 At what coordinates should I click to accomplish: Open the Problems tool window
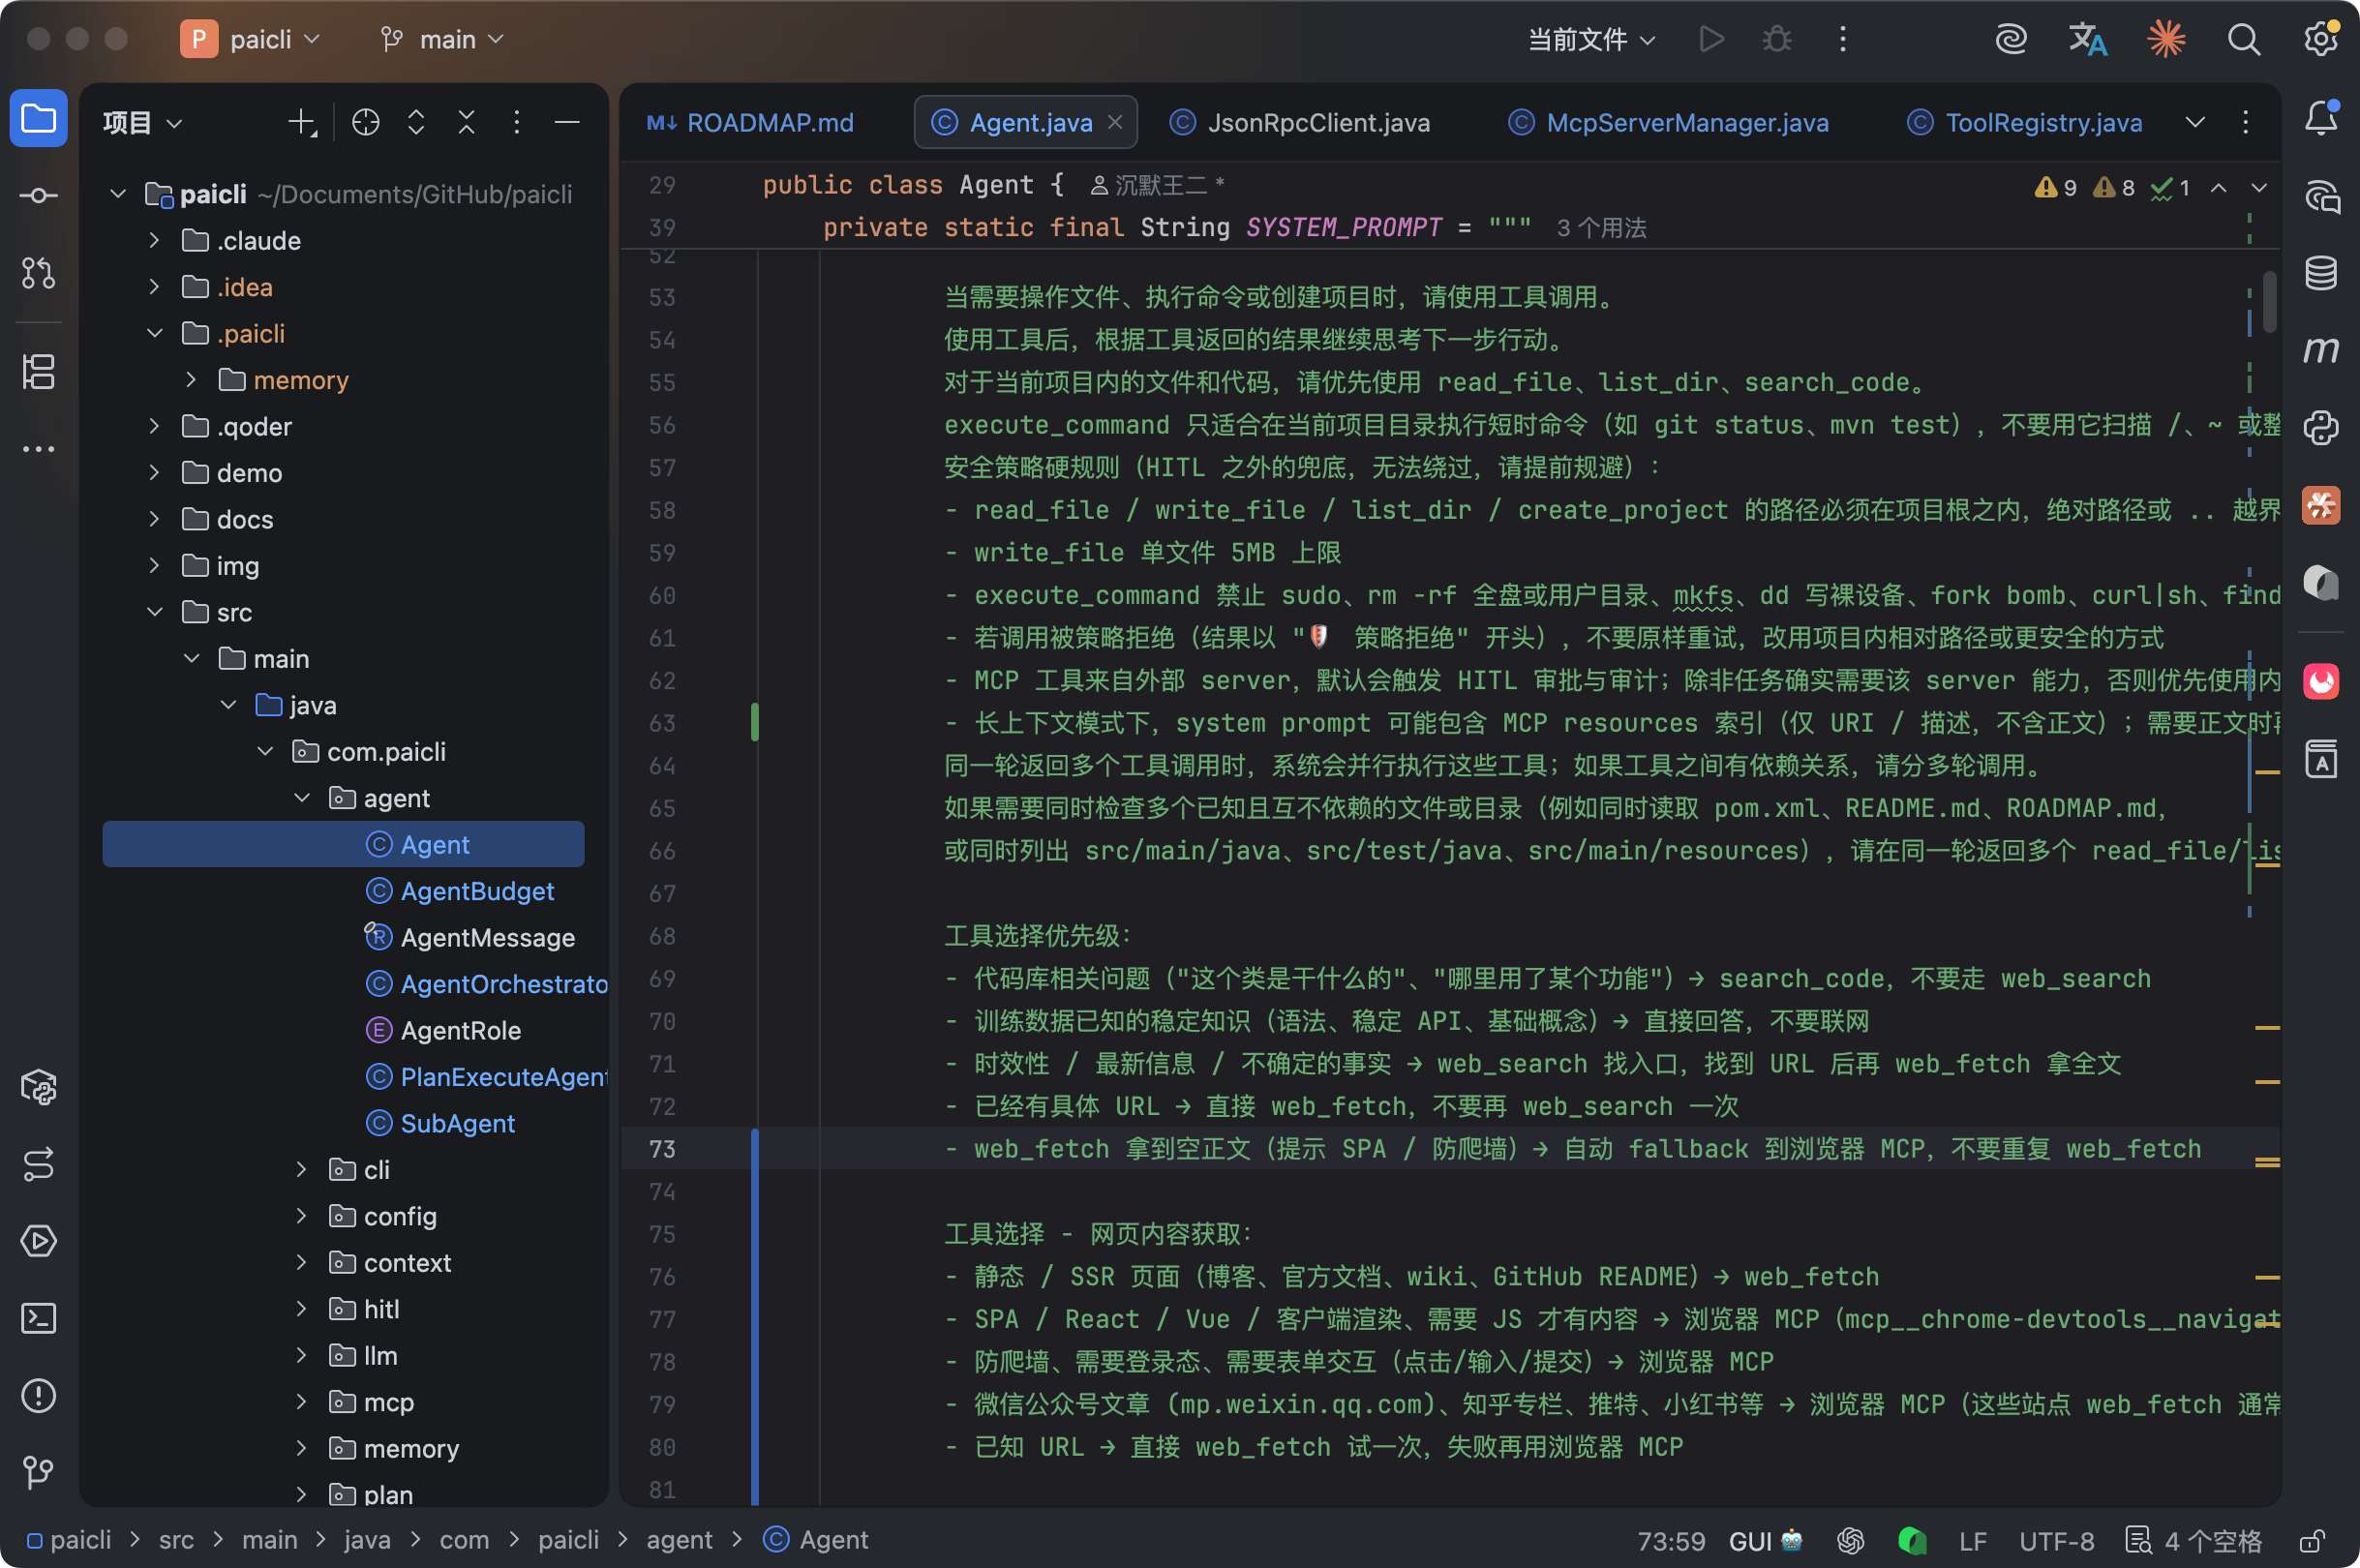pyautogui.click(x=38, y=1396)
